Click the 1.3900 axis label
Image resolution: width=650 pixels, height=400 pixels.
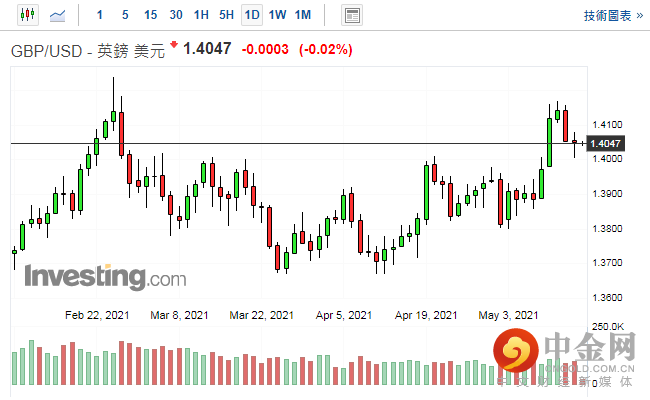tap(607, 194)
